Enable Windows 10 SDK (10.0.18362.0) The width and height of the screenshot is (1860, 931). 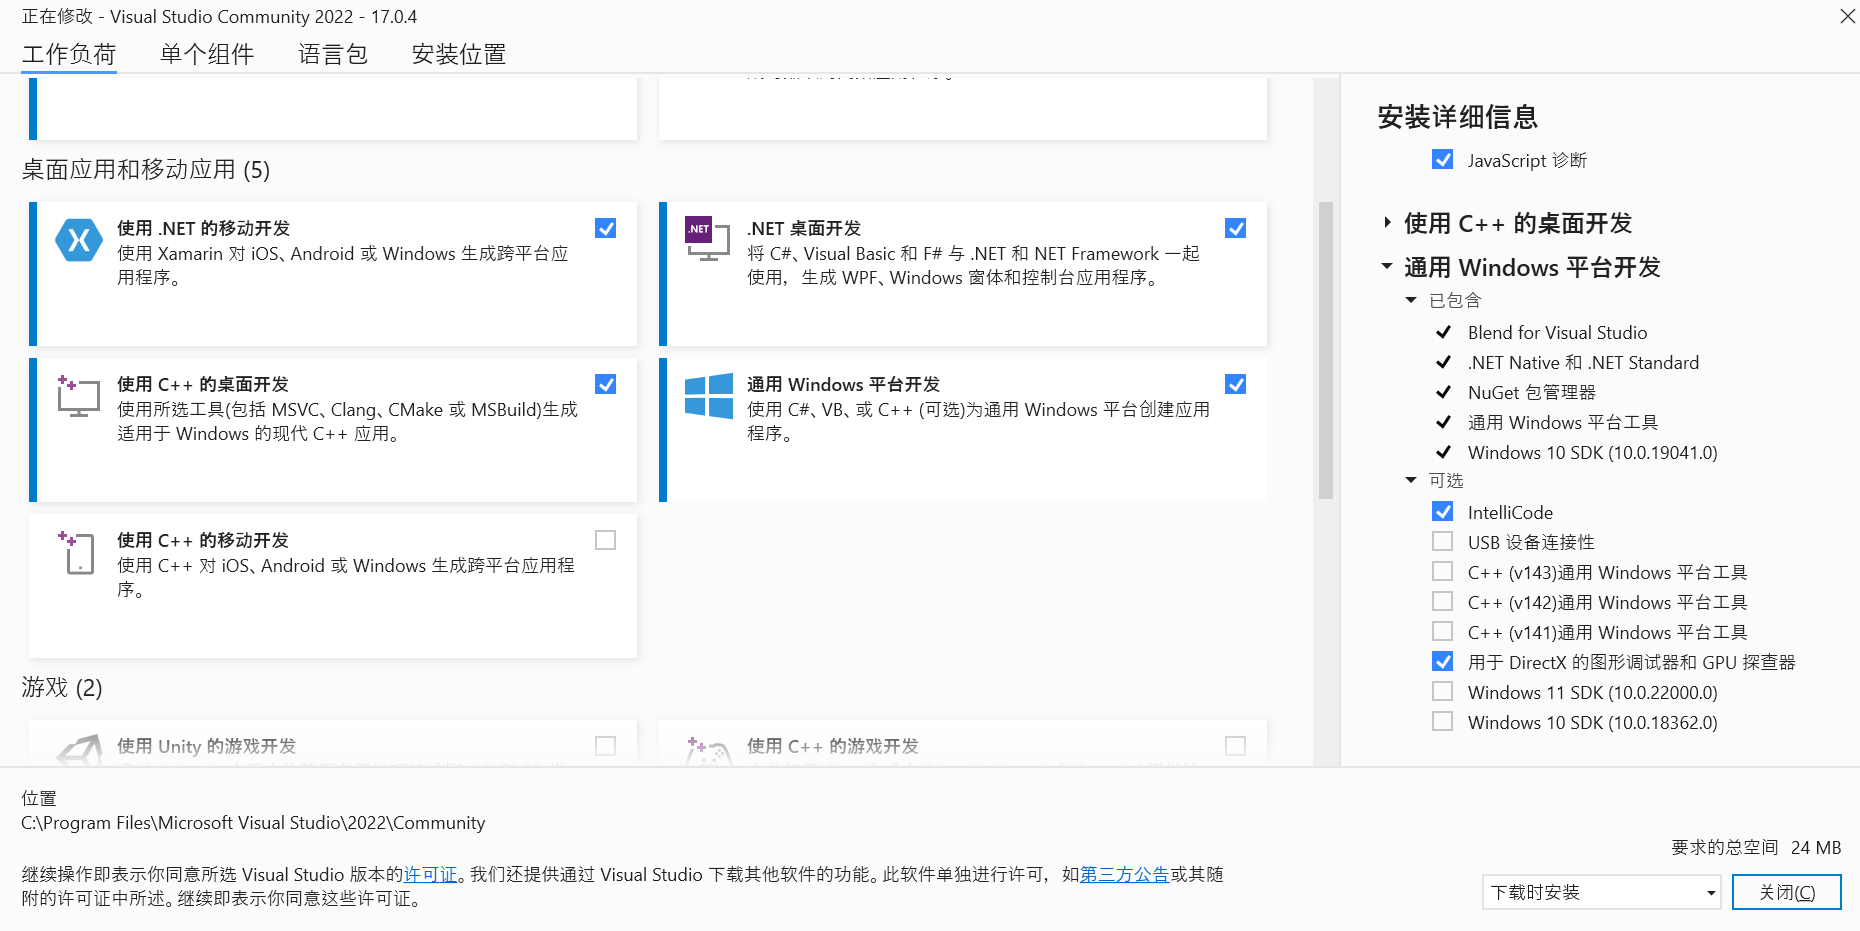(1443, 722)
